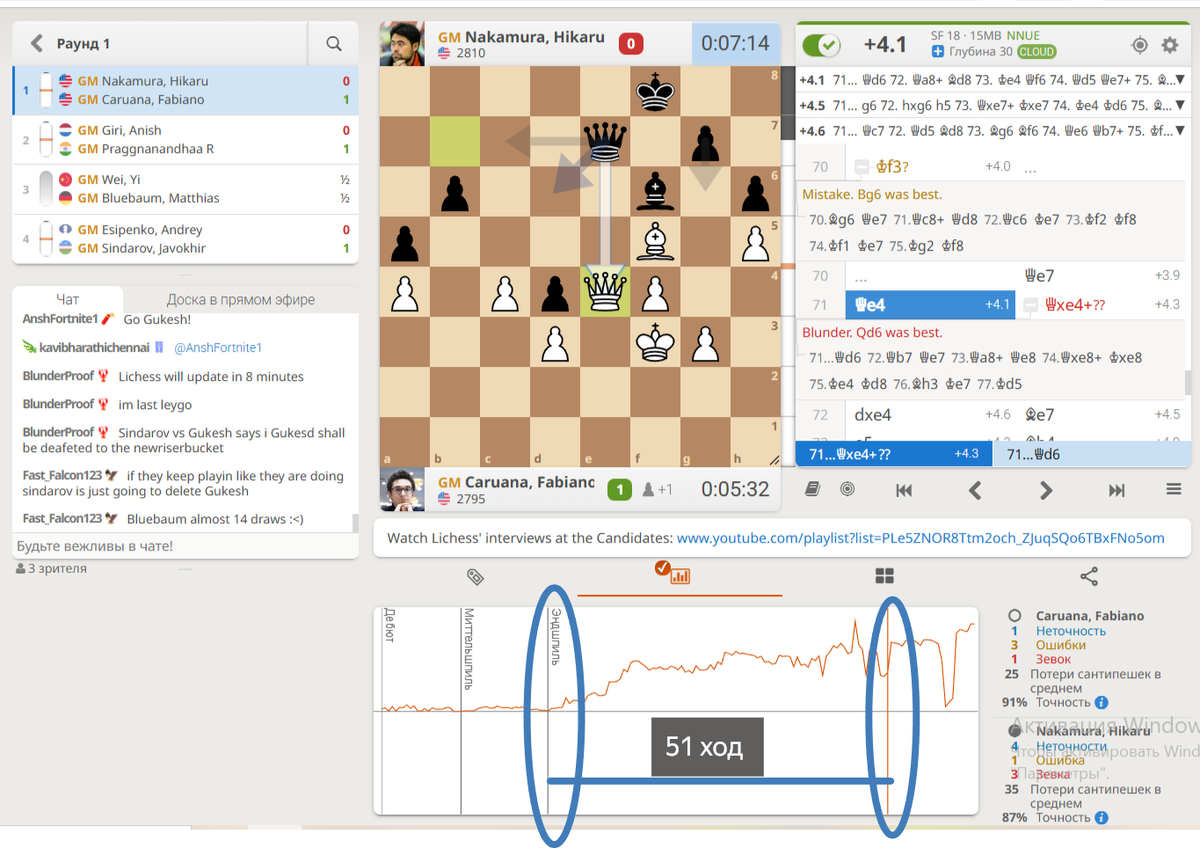Screen dimensions: 1200x848
Task: Select the Nakamura vs Caruana game
Action: point(185,90)
